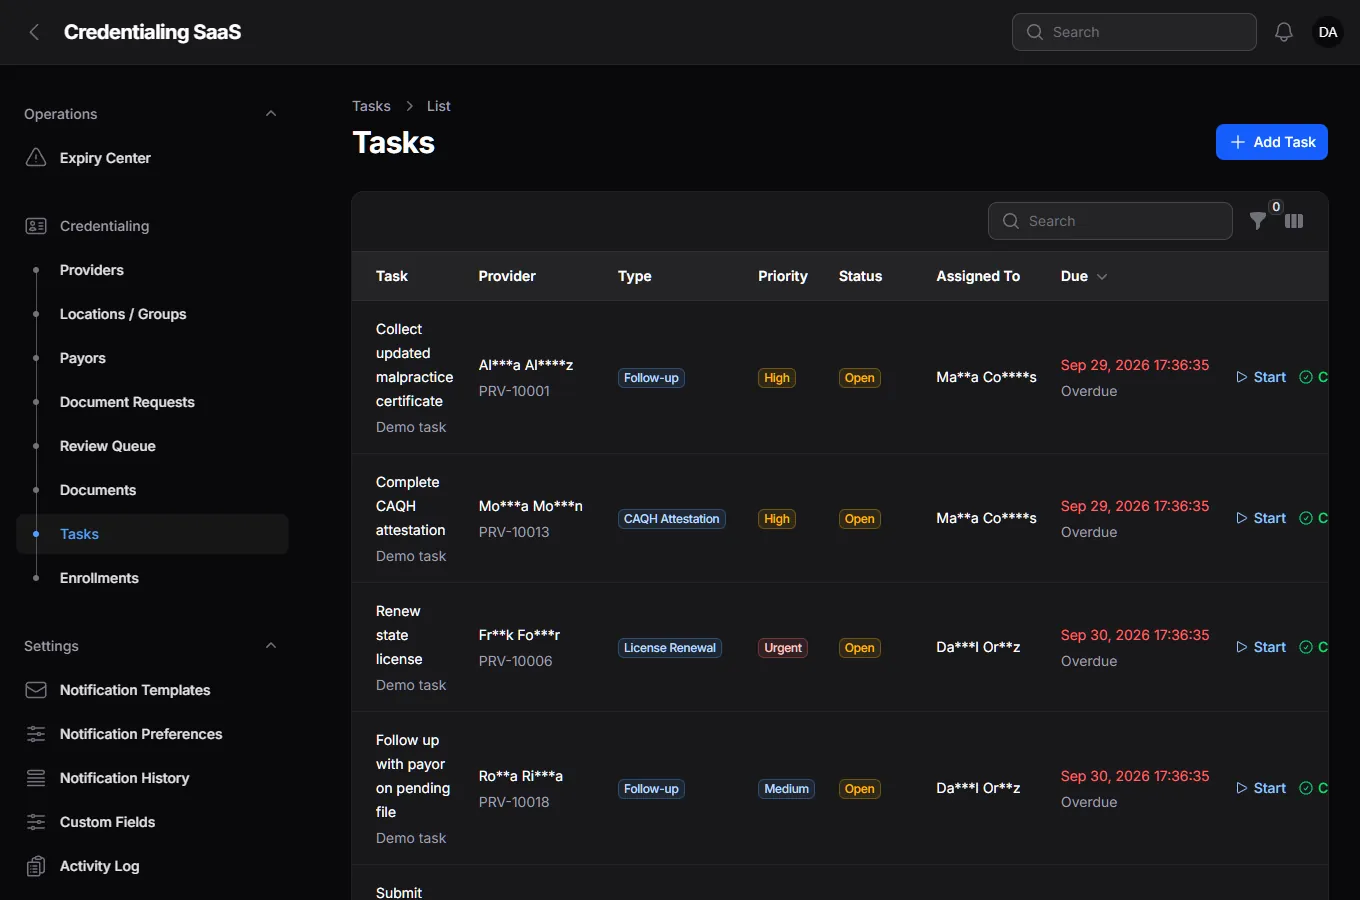The width and height of the screenshot is (1360, 900).
Task: Click the Expiry Center warning icon
Action: (36, 158)
